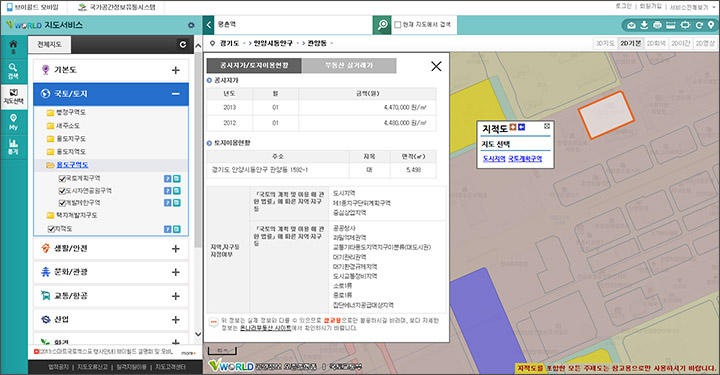Click into the search text field
Screen dimensions: 720x375
pos(294,25)
